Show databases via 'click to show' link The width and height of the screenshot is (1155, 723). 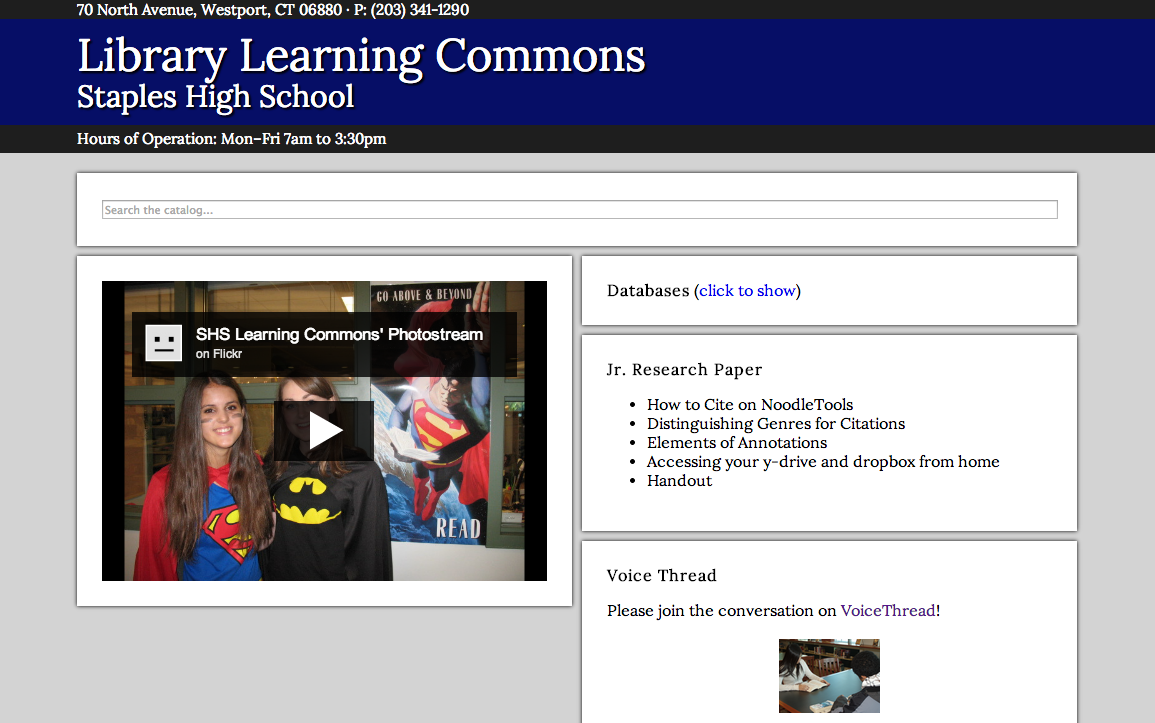pos(747,291)
